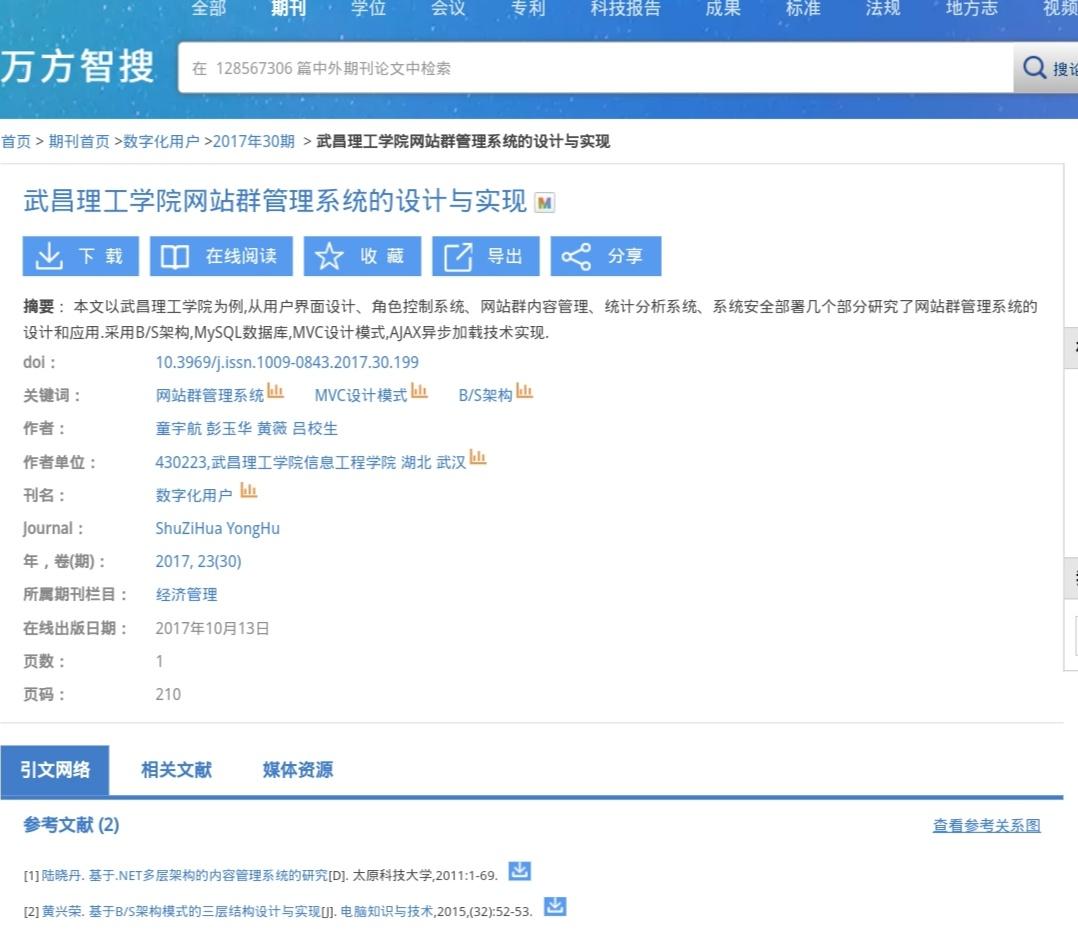
Task: Open the DOI link 10.3969/j.issn.1009-0843.2017.30.199
Action: 287,362
